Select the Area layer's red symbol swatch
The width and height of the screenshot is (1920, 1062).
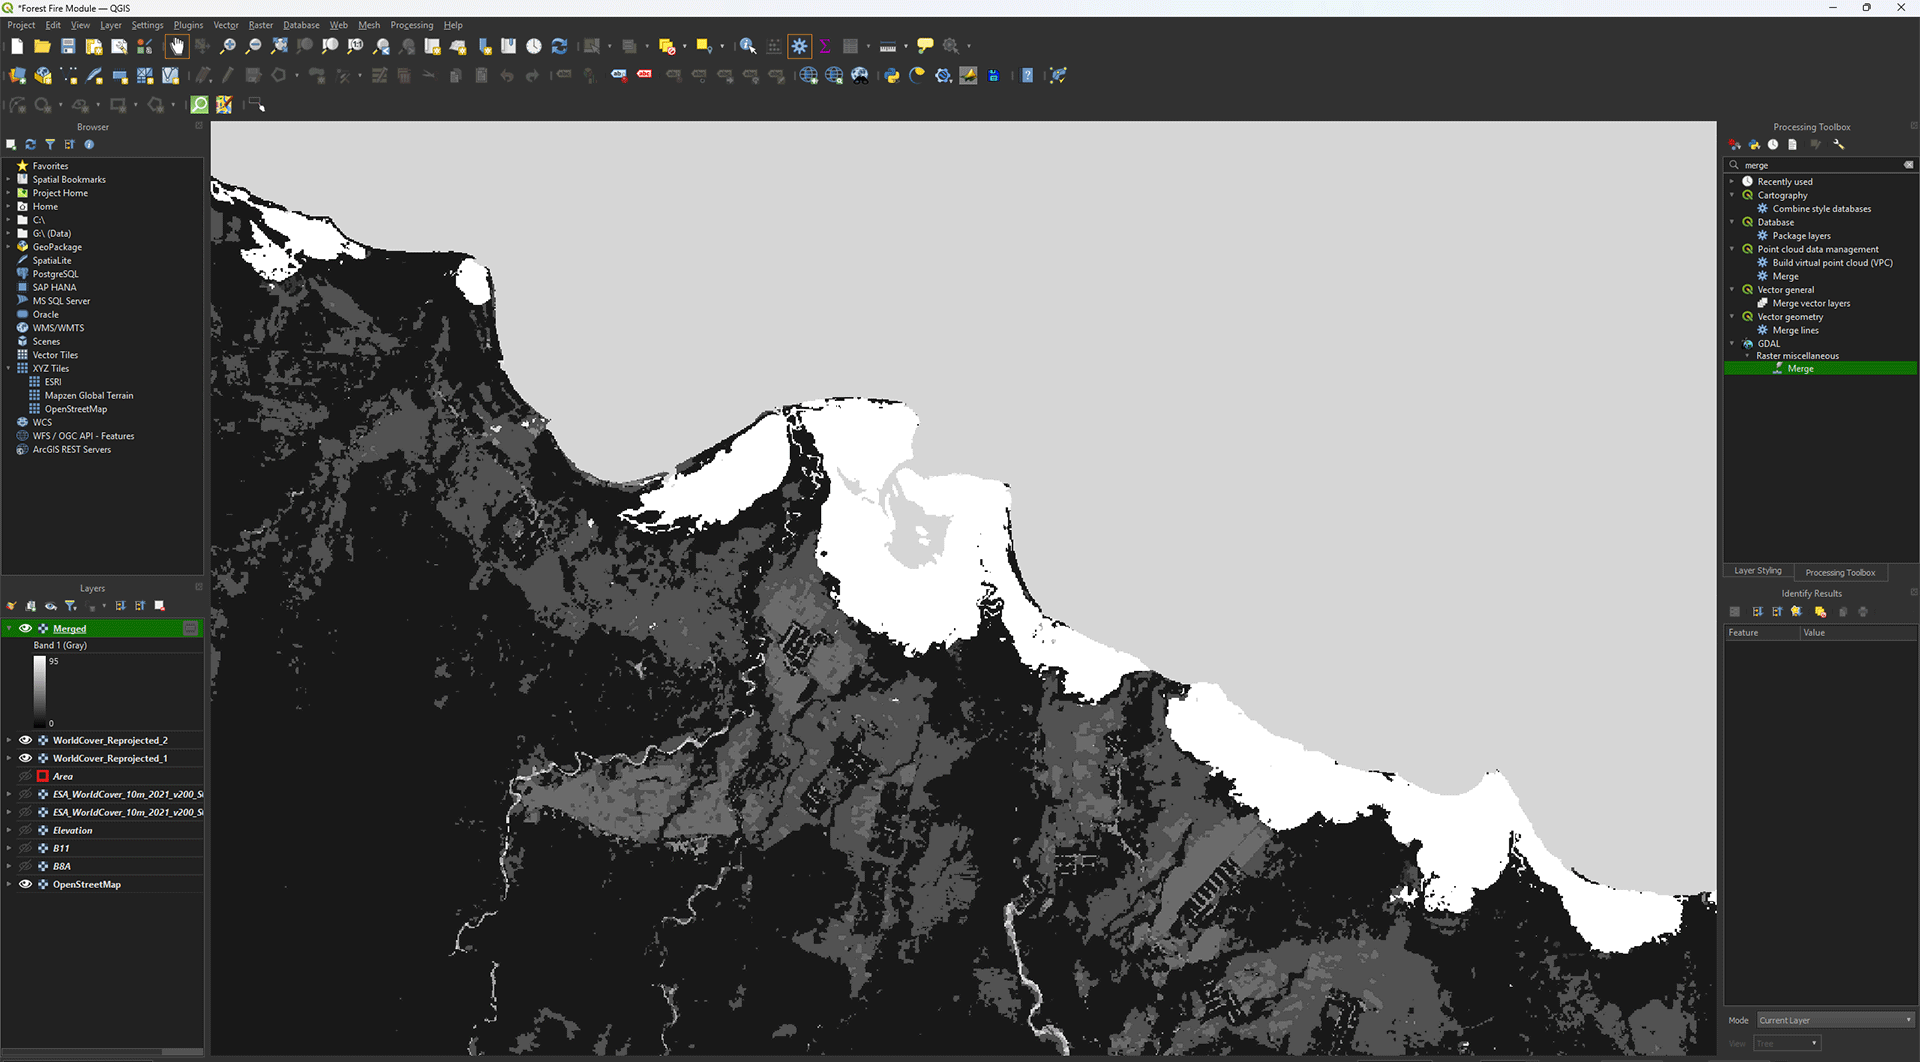(x=43, y=777)
